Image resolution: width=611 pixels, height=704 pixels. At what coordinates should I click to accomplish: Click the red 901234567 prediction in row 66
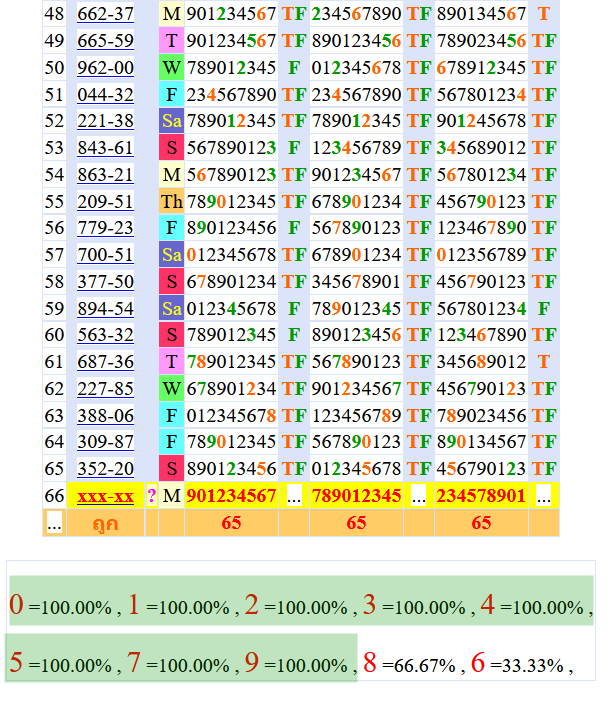231,495
